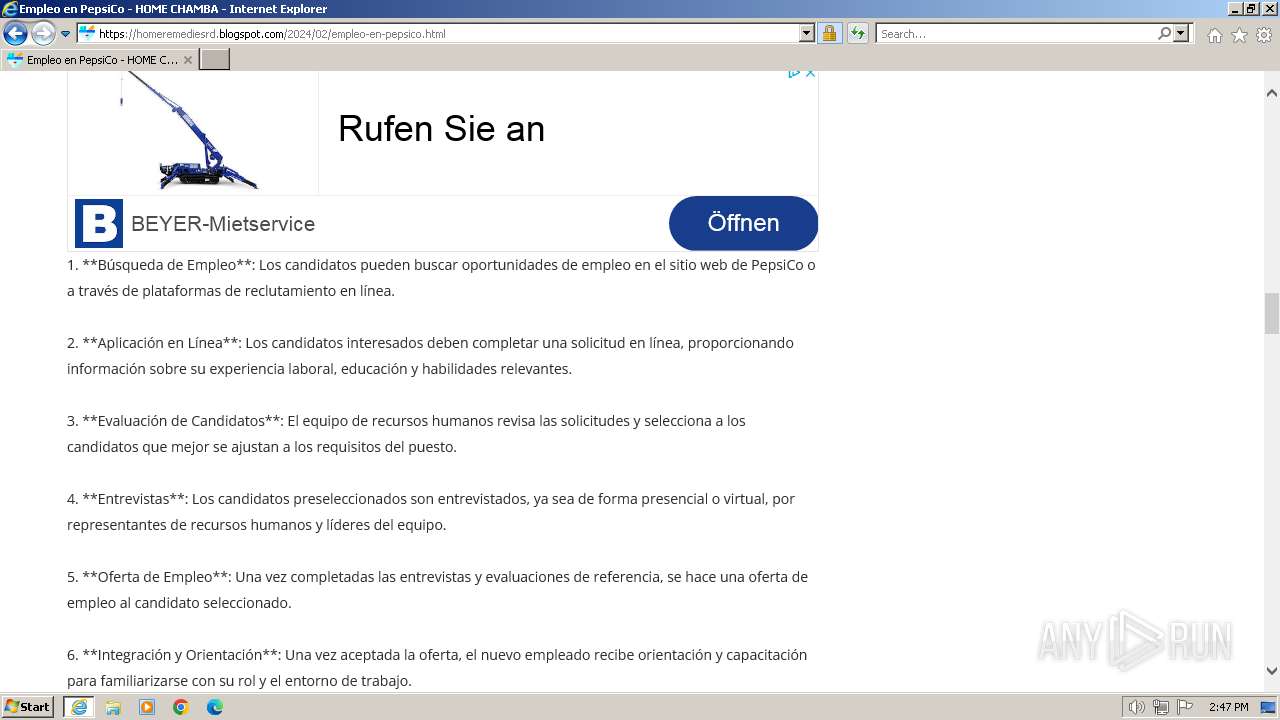The height and width of the screenshot is (720, 1280).
Task: Open the Home page icon
Action: pyautogui.click(x=1214, y=35)
